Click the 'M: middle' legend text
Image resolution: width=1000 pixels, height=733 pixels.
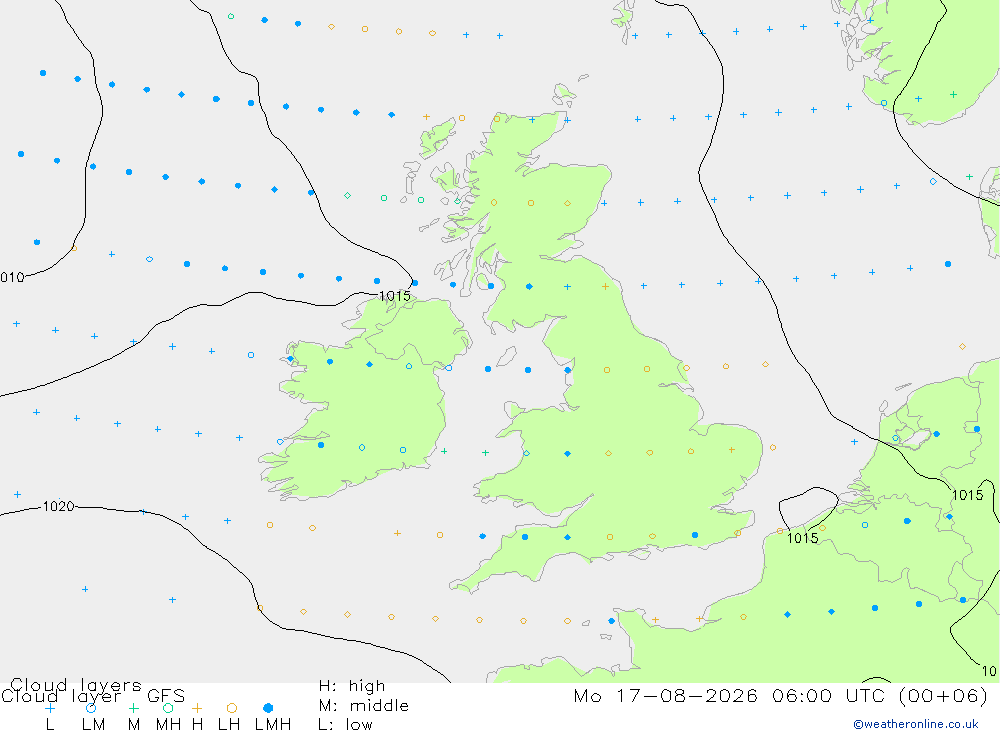[364, 706]
